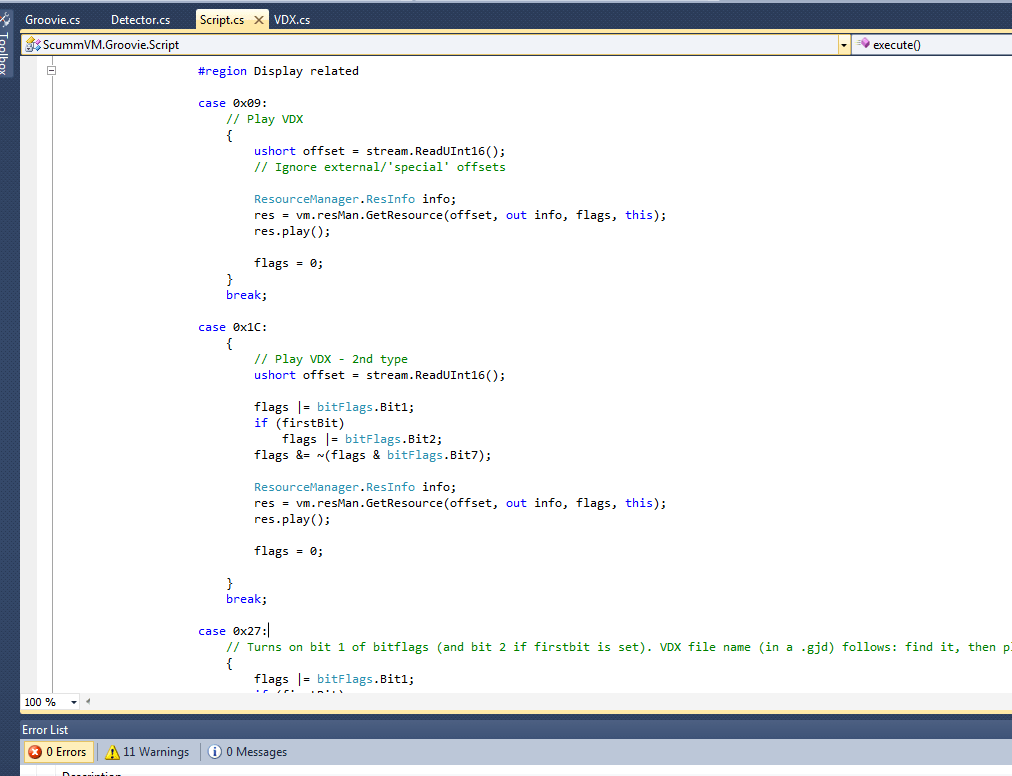
Task: Open the VDX.cs tab
Action: [292, 20]
